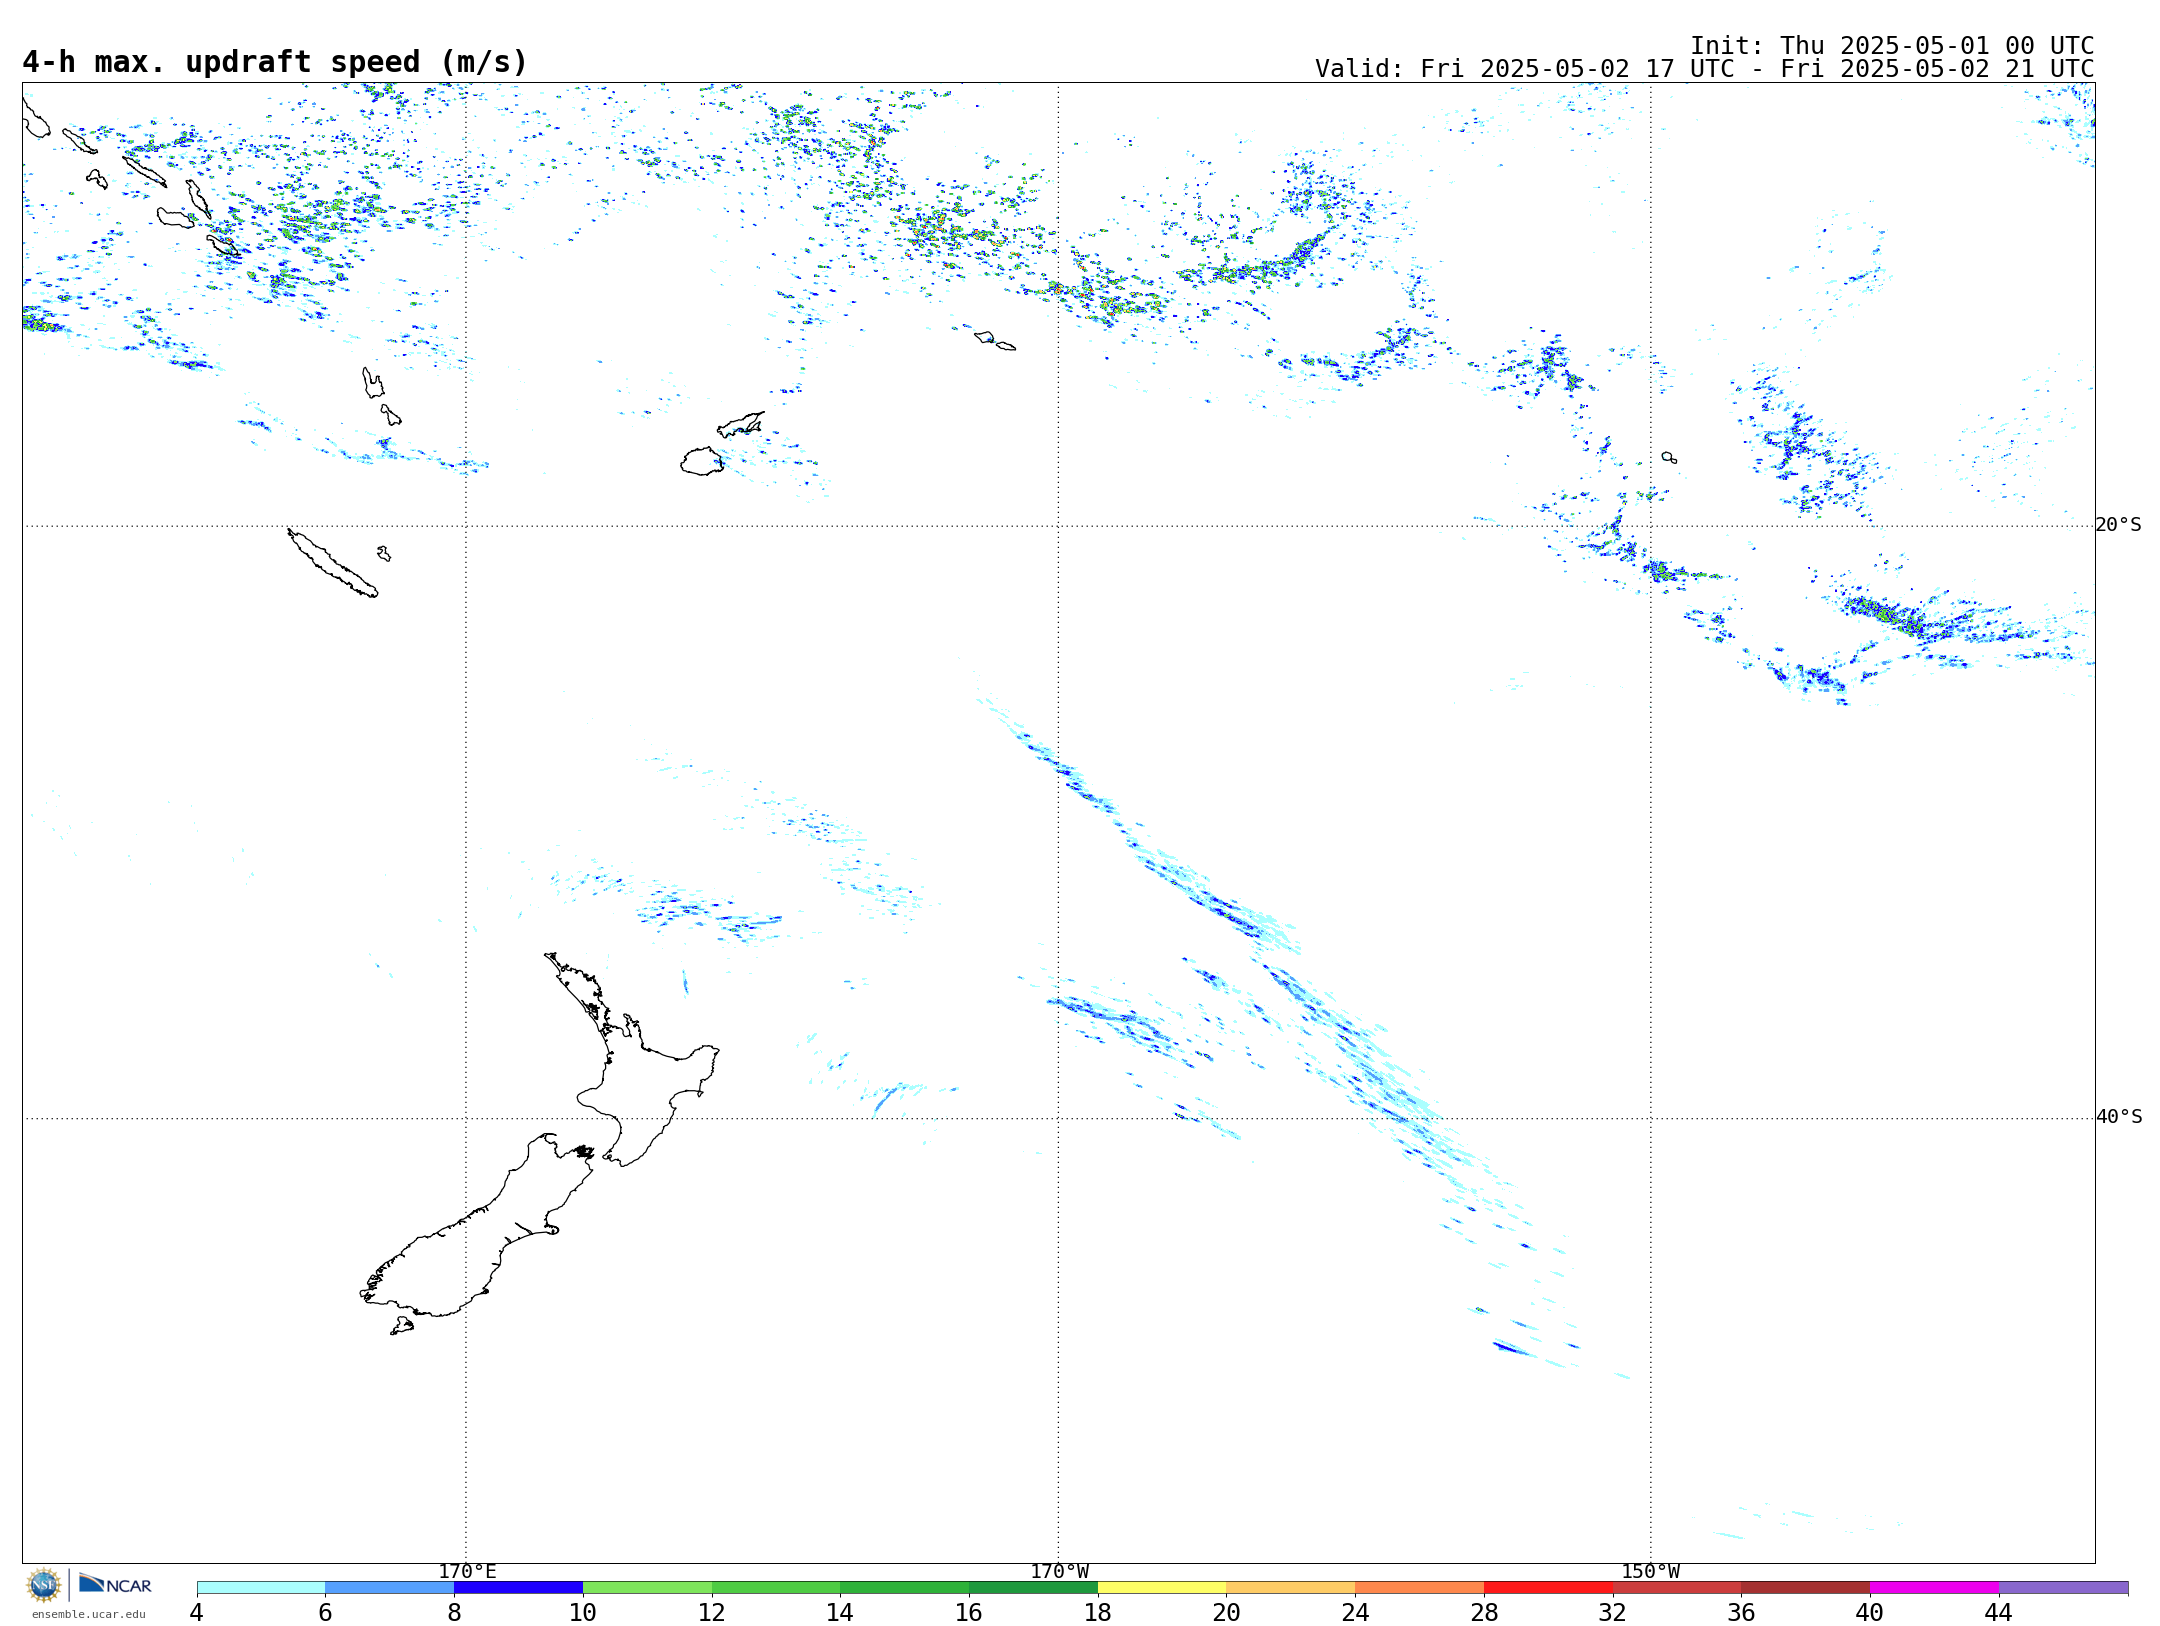Image resolution: width=2160 pixels, height=1626 pixels.
Task: Pick the dark green 16–18 colorbar segment
Action: pyautogui.click(x=1033, y=1587)
